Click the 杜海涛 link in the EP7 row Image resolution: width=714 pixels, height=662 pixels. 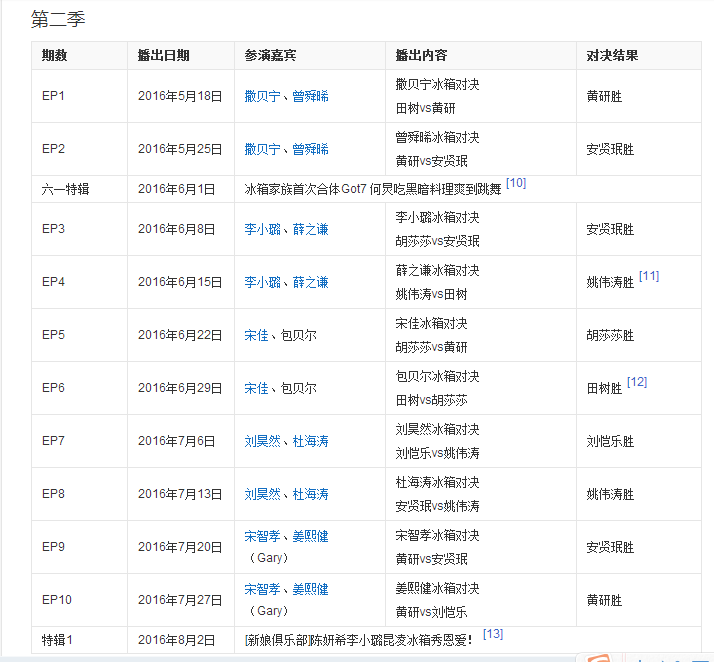pos(310,441)
